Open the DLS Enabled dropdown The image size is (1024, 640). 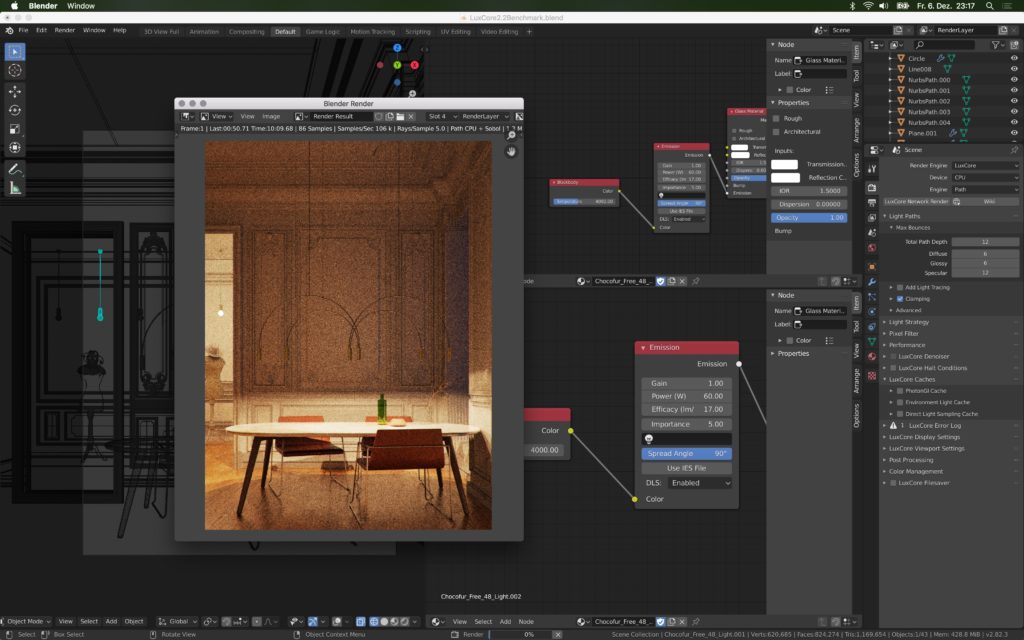tap(699, 483)
